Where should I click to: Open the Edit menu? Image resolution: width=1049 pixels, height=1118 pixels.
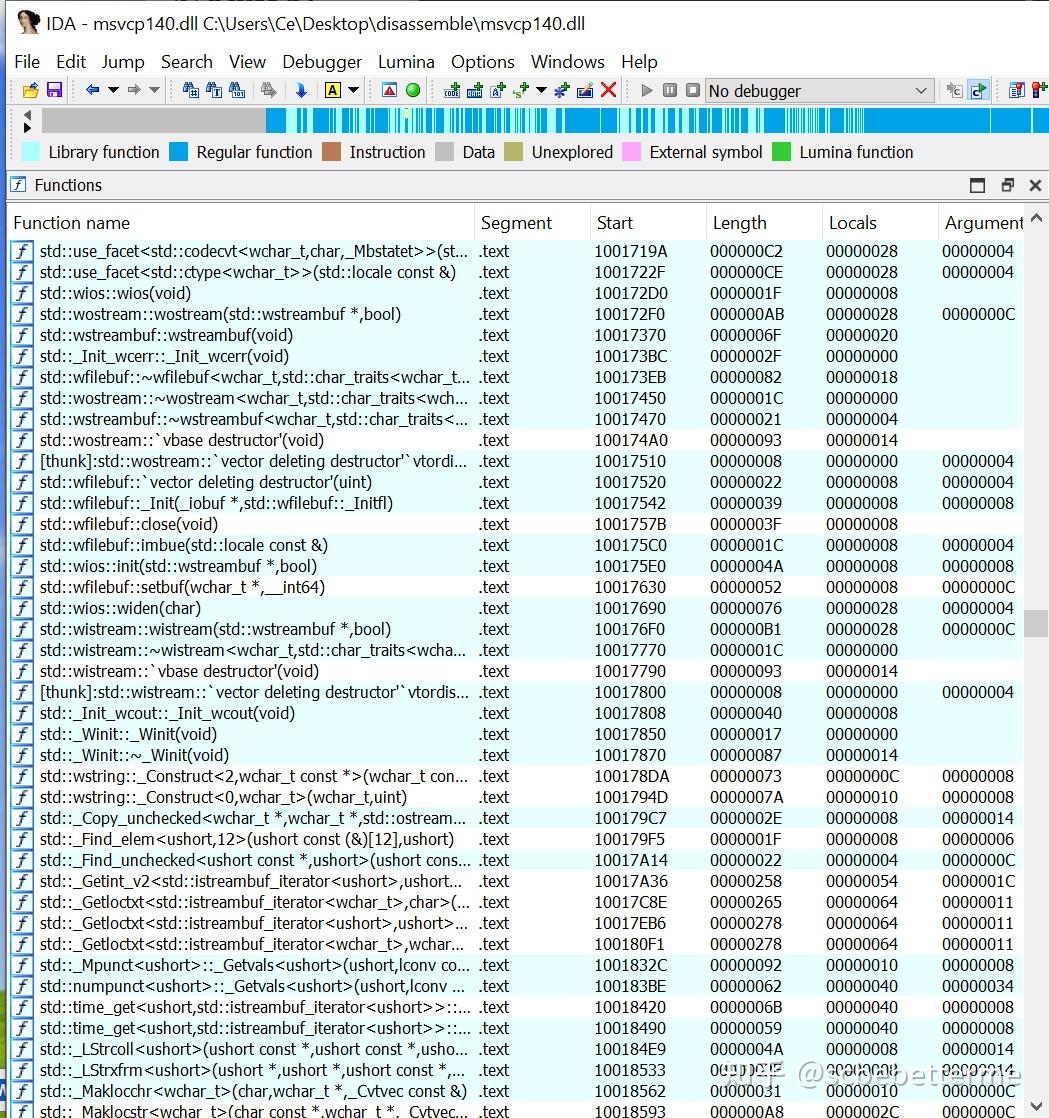pyautogui.click(x=71, y=62)
